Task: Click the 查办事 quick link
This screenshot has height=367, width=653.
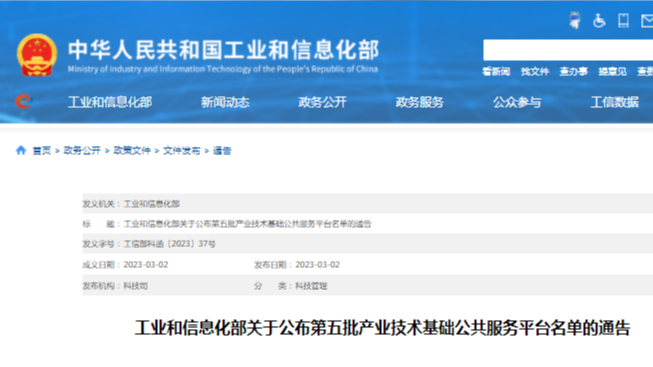Action: click(x=573, y=72)
